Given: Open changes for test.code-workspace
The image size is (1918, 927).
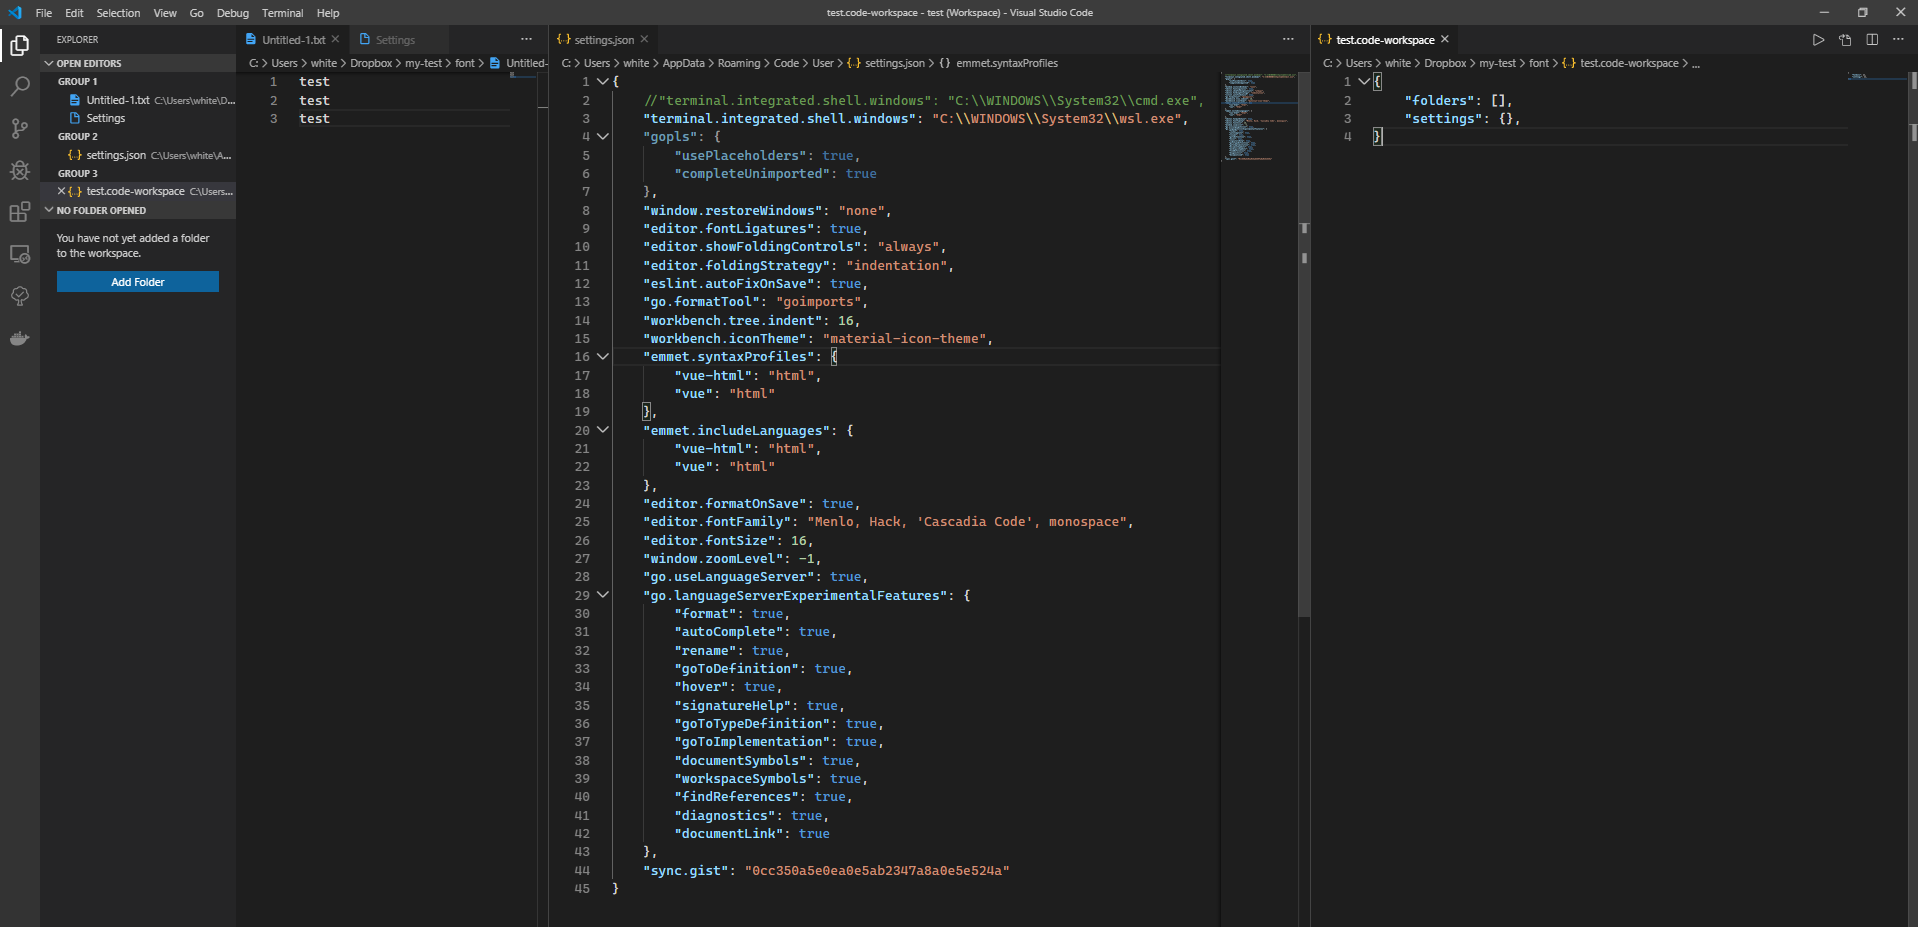Looking at the screenshot, I should click(x=1845, y=39).
